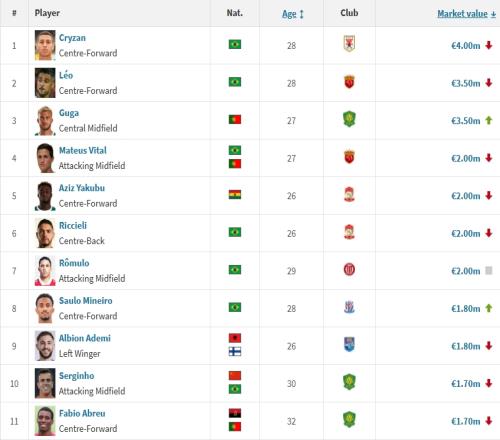Select Rômulo's round red club crest
Viewport: 500px width, 440px height.
tap(349, 269)
